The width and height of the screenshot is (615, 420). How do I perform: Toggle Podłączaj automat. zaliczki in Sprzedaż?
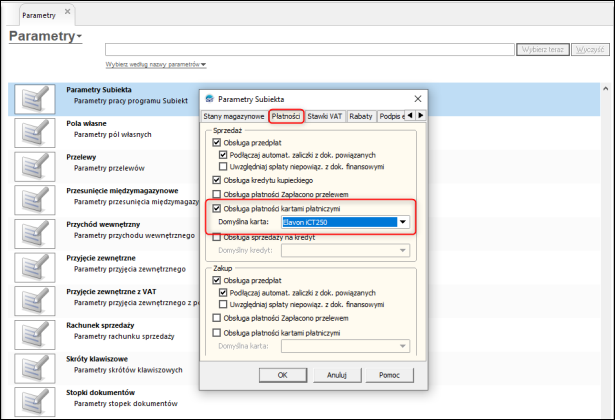click(223, 155)
